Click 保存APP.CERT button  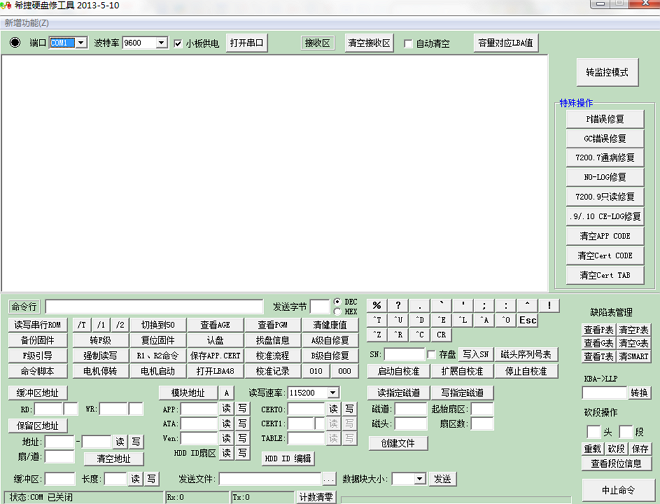[215, 356]
